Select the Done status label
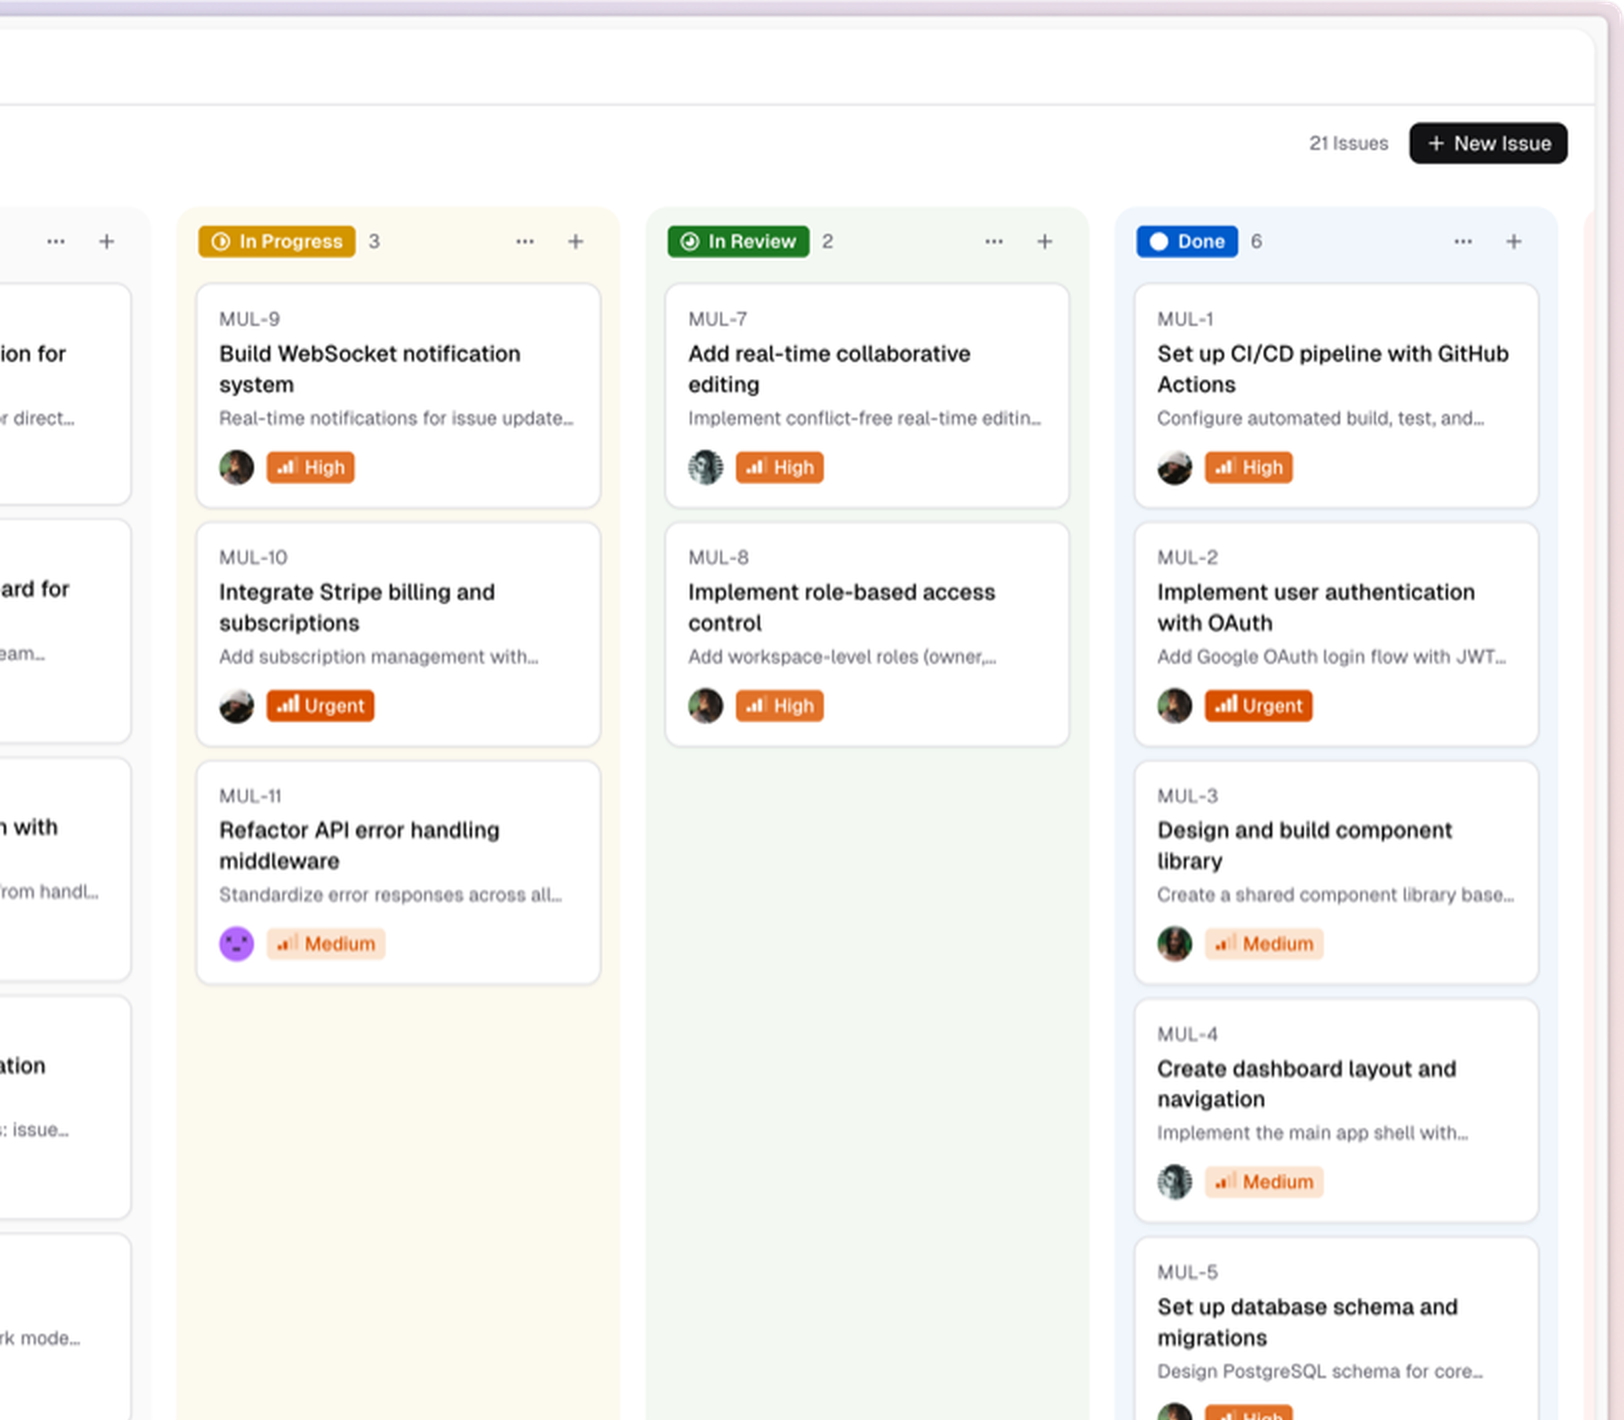The height and width of the screenshot is (1420, 1624). click(x=1187, y=242)
